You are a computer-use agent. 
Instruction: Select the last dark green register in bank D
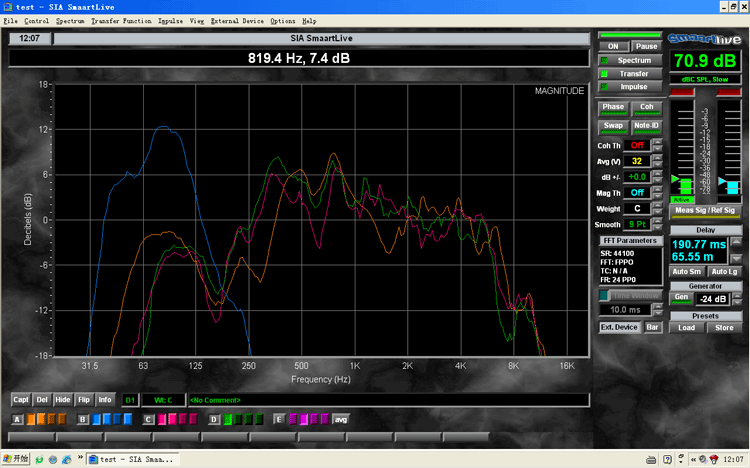(x=259, y=420)
